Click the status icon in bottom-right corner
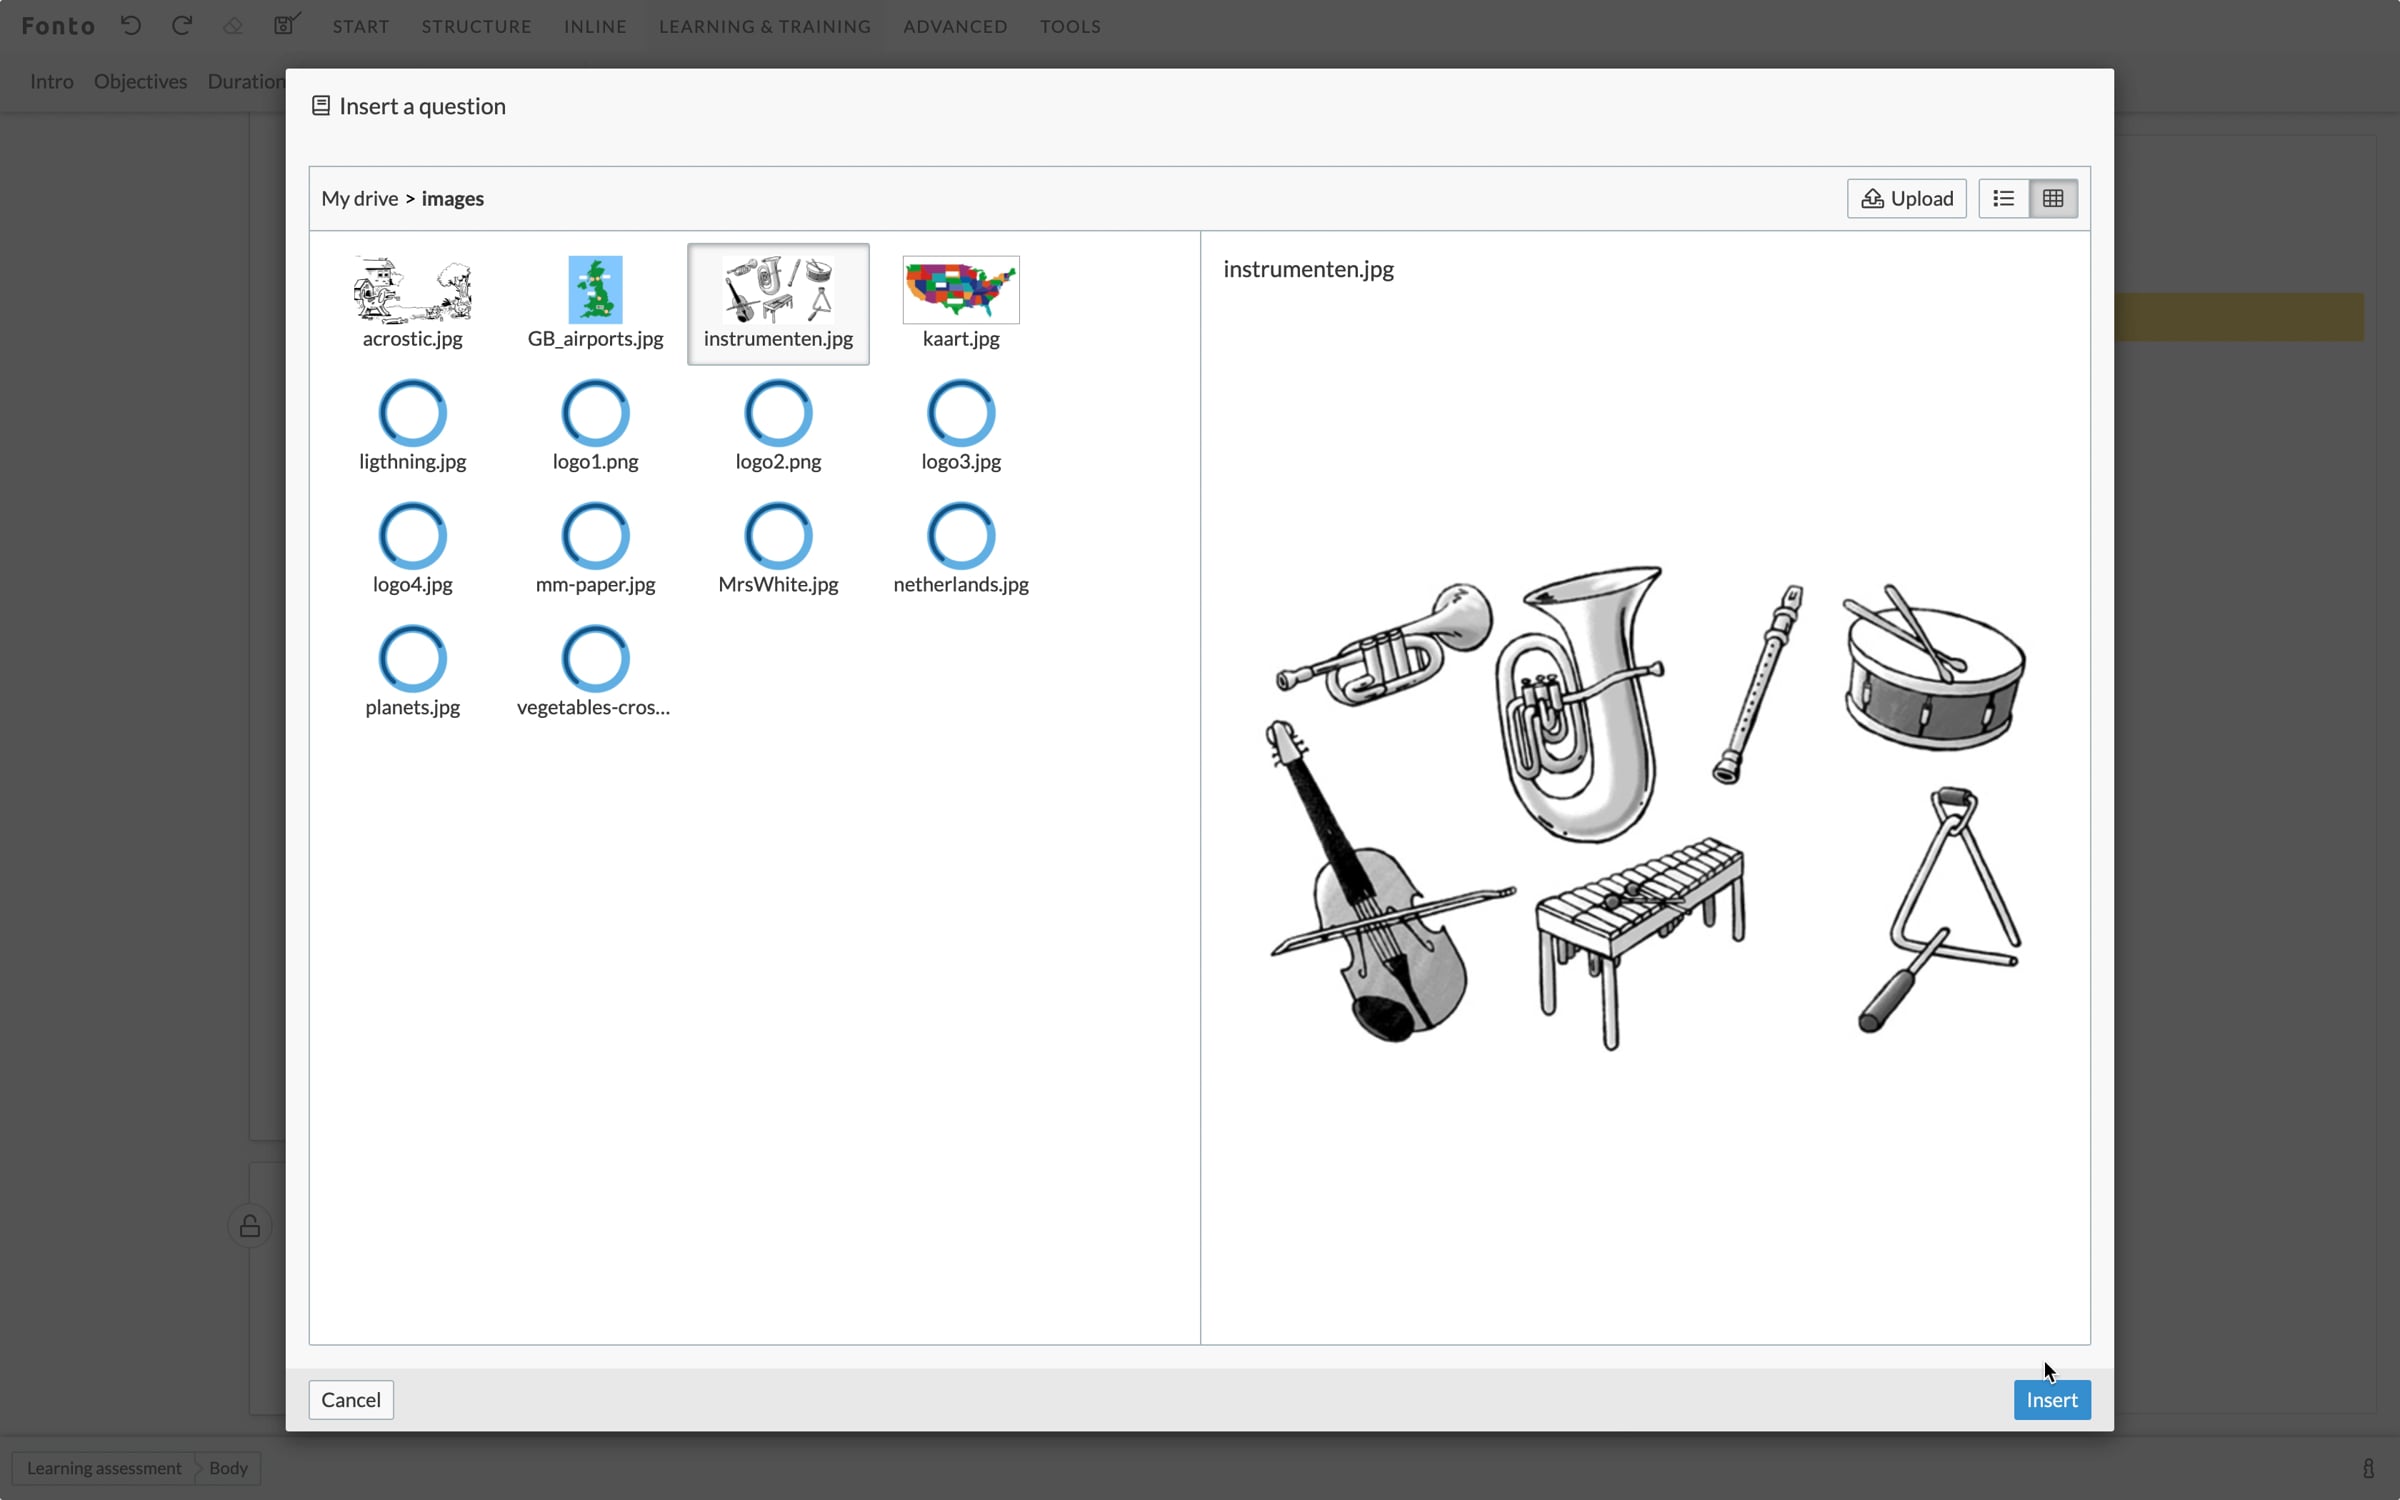This screenshot has width=2400, height=1500. 2368,1468
